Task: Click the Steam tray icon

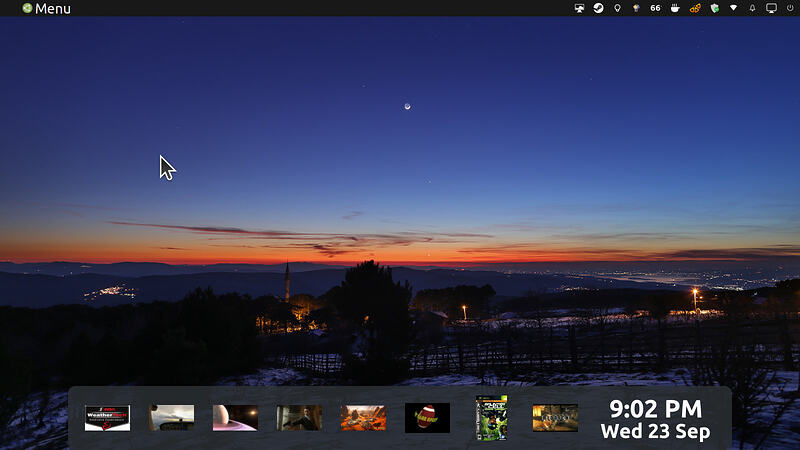Action: tap(598, 8)
